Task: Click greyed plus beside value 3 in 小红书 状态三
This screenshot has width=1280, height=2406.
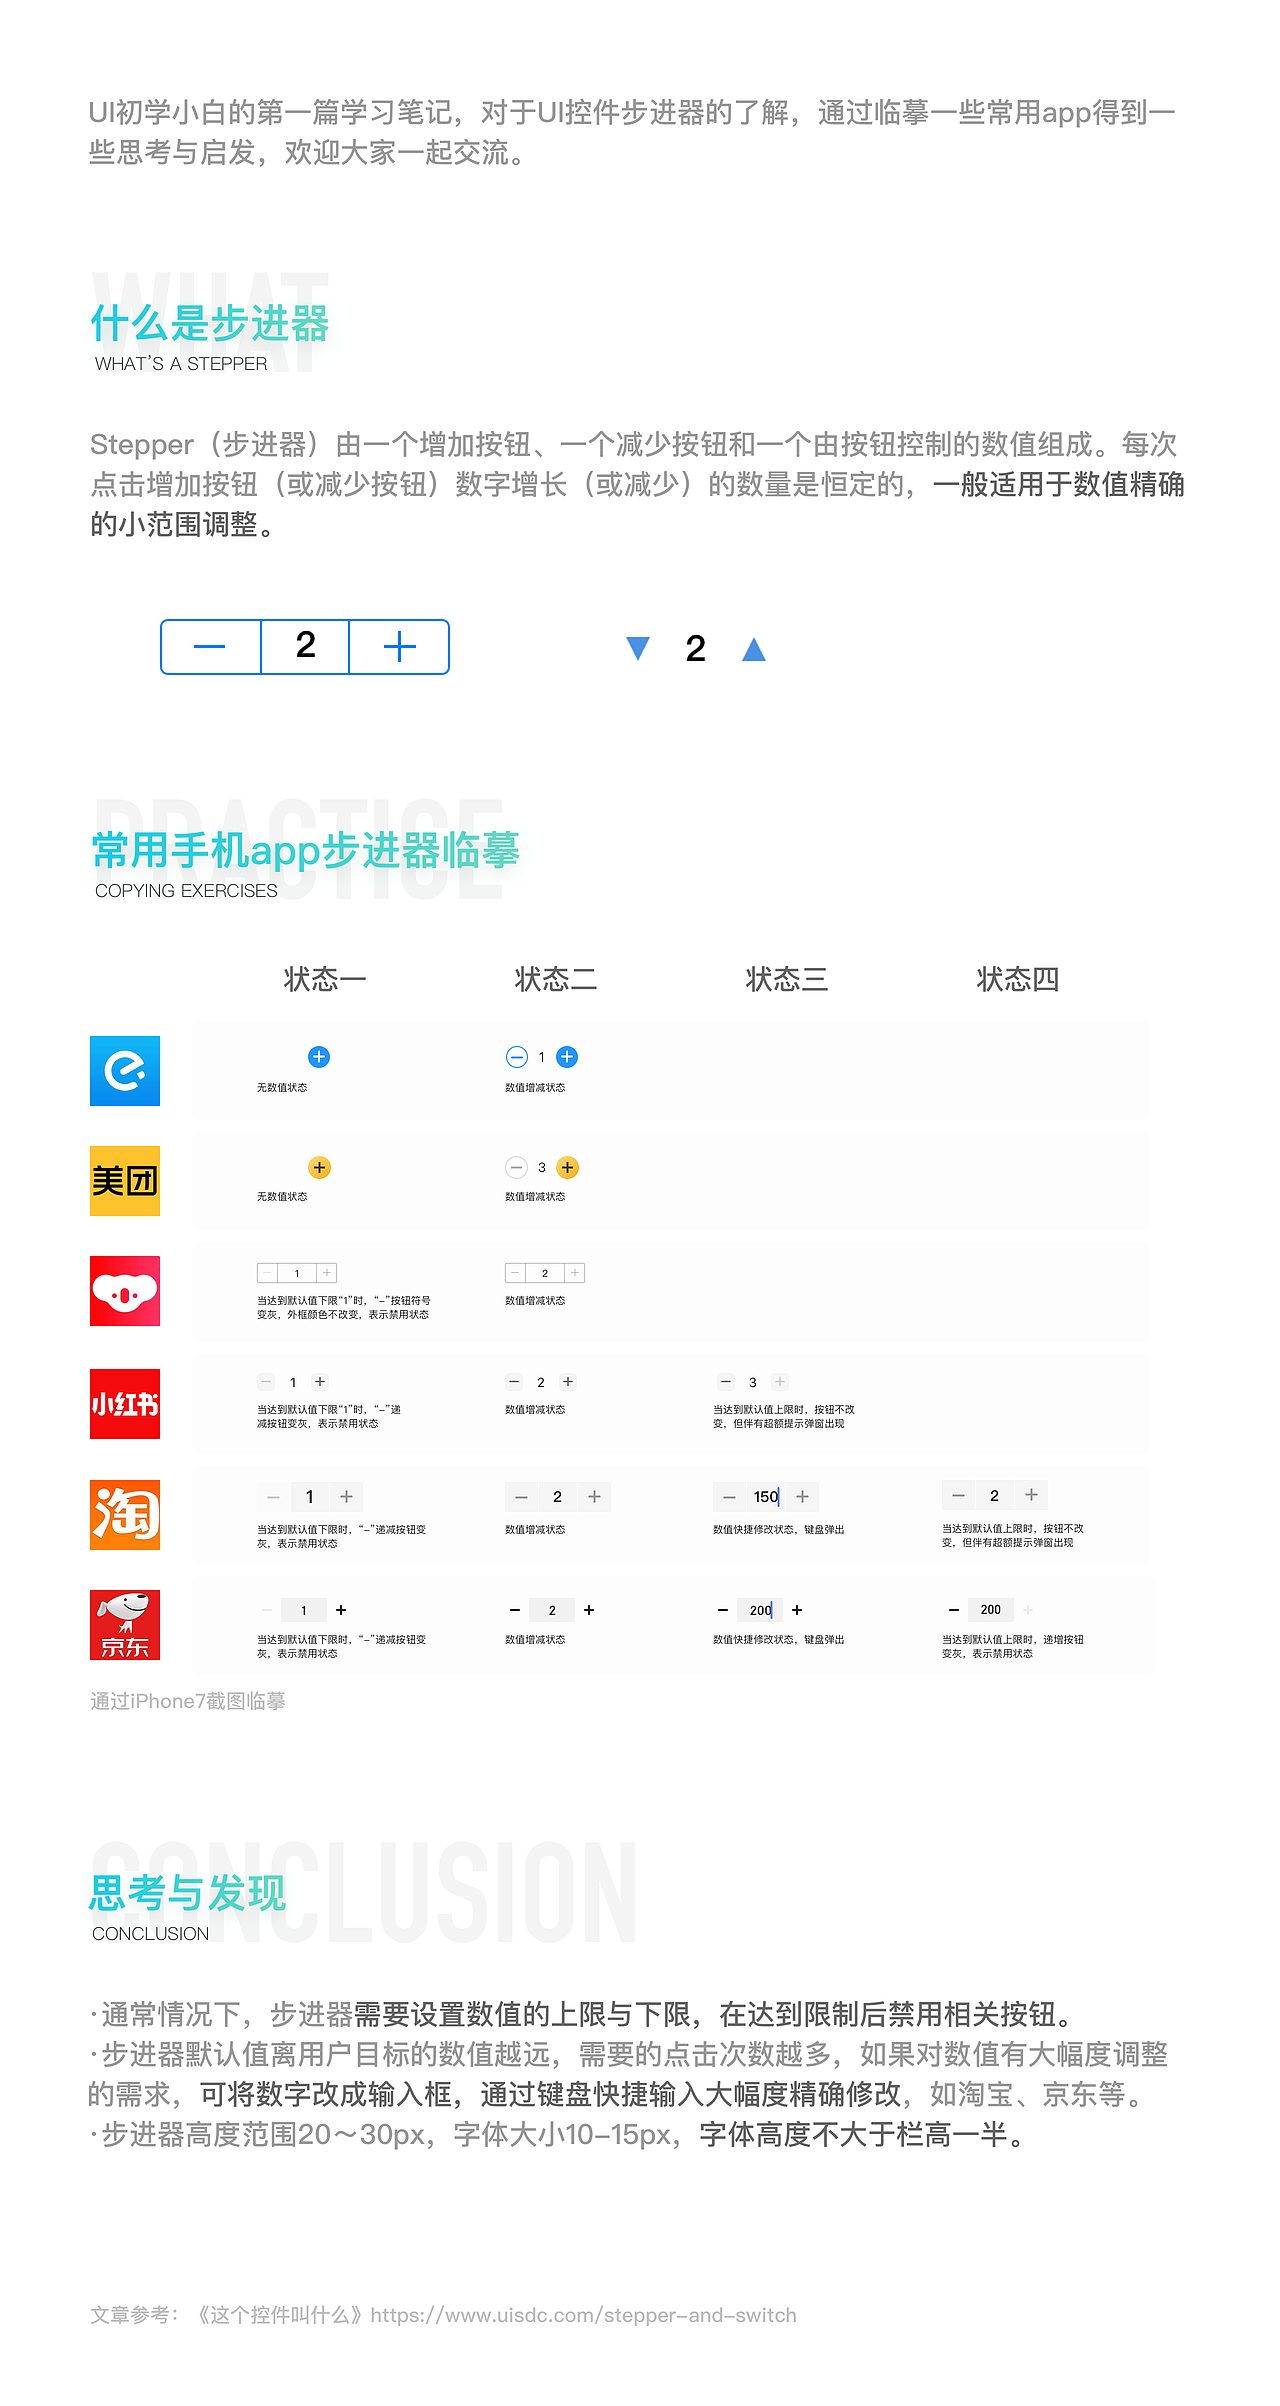Action: [x=780, y=1382]
